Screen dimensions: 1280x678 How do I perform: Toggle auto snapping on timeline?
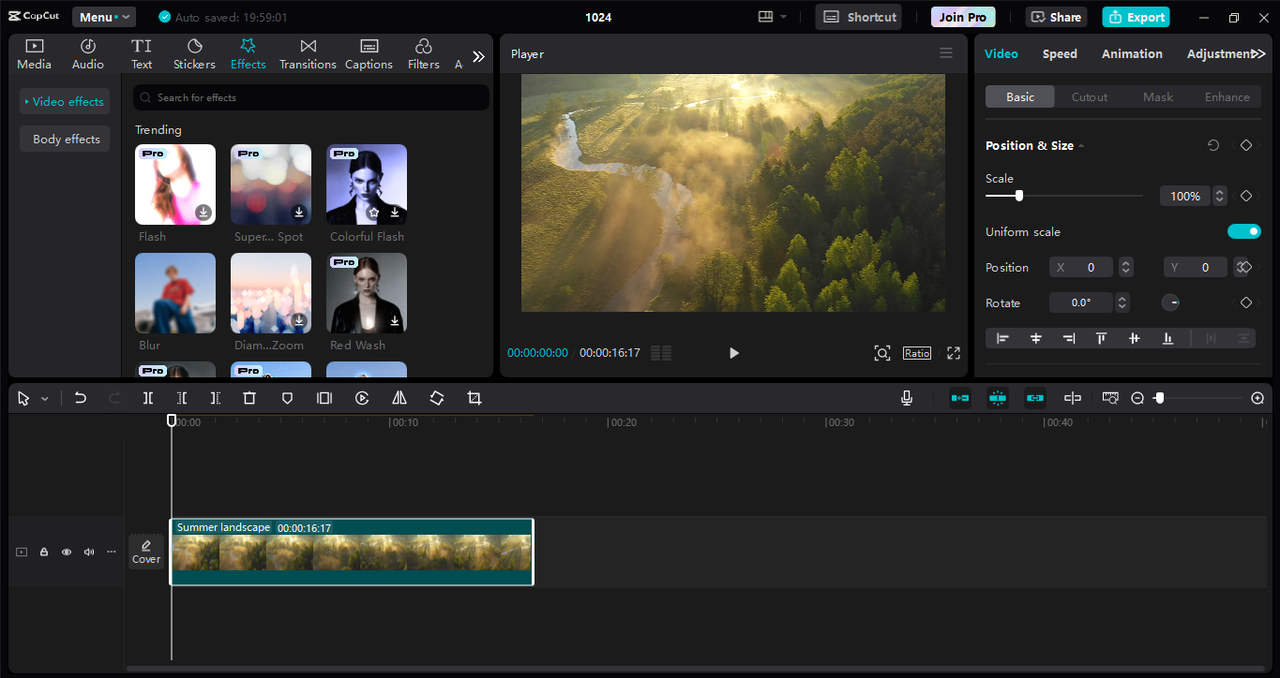point(997,398)
